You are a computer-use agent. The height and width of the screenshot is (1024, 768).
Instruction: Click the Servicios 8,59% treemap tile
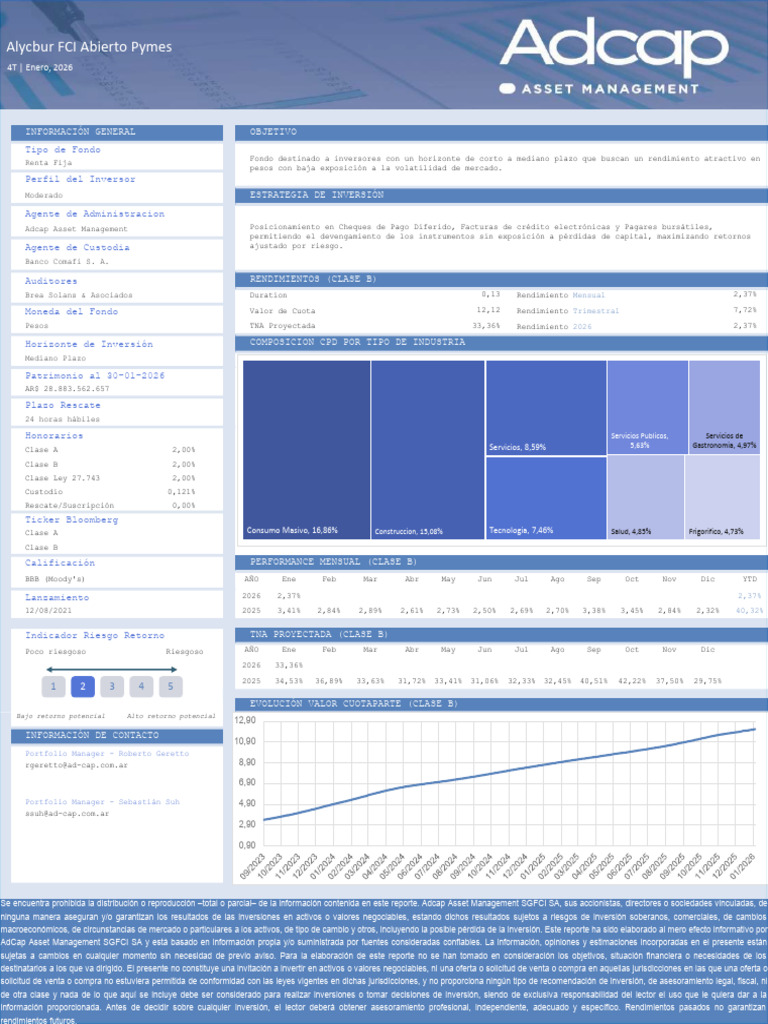point(546,408)
